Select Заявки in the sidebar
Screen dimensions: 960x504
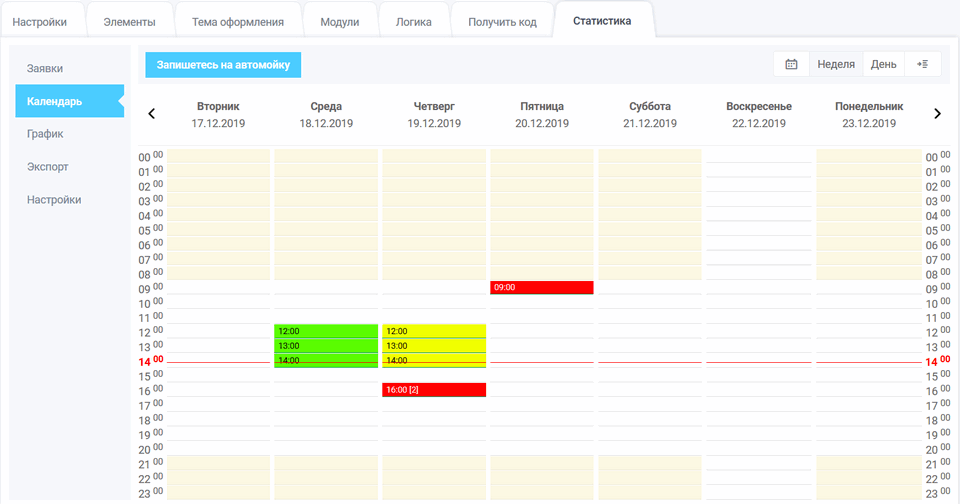pyautogui.click(x=45, y=68)
